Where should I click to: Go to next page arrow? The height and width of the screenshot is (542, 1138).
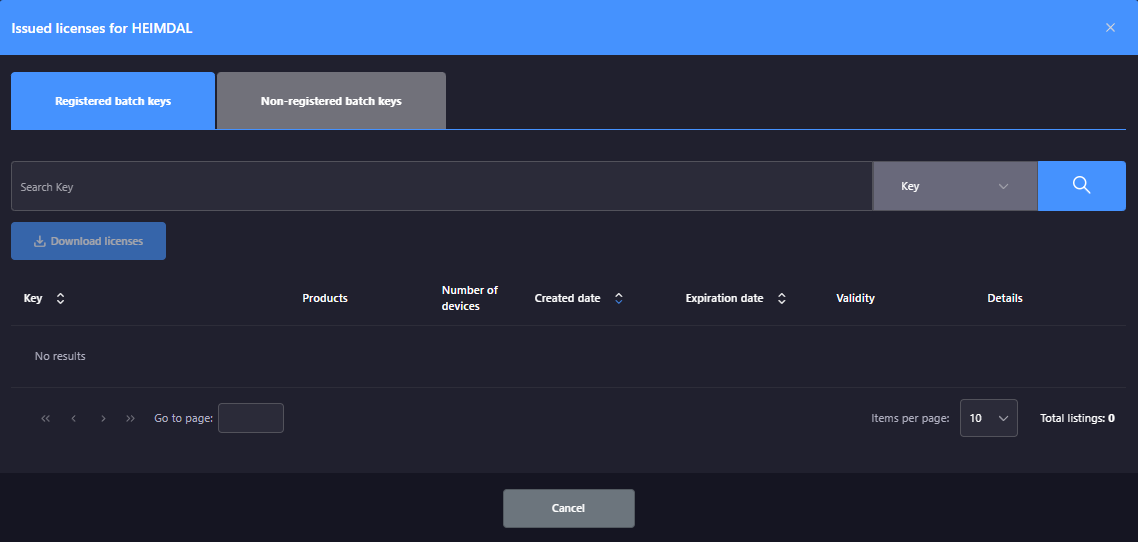(x=103, y=419)
